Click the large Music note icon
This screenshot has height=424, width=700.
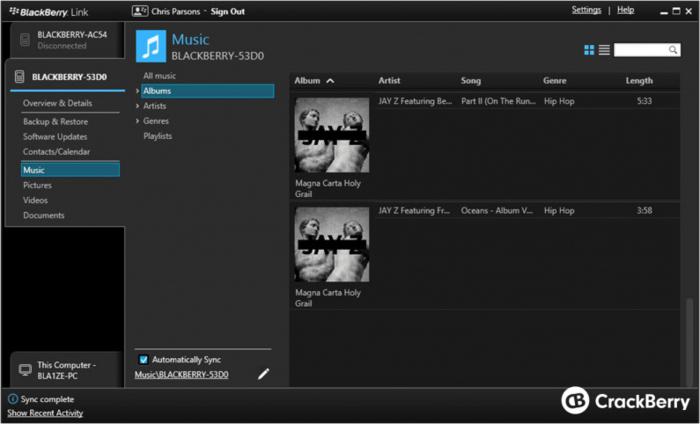pyautogui.click(x=151, y=46)
